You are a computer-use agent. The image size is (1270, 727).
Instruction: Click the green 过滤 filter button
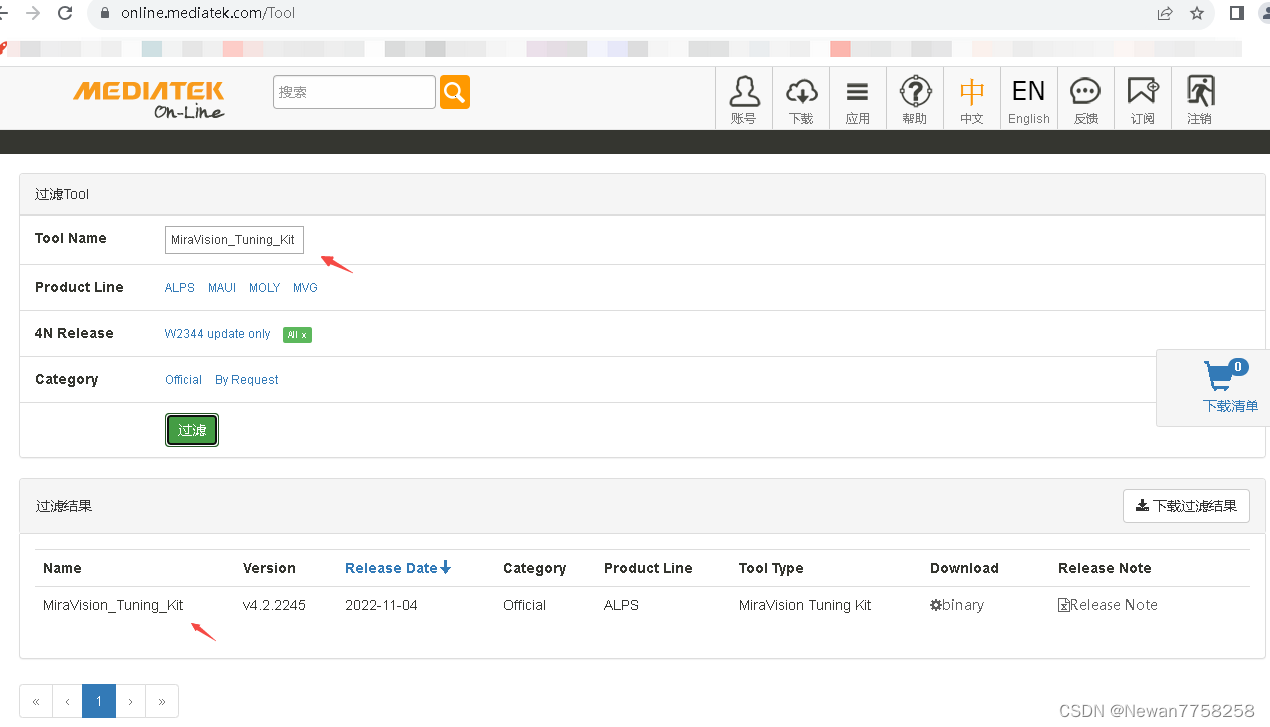click(x=192, y=430)
